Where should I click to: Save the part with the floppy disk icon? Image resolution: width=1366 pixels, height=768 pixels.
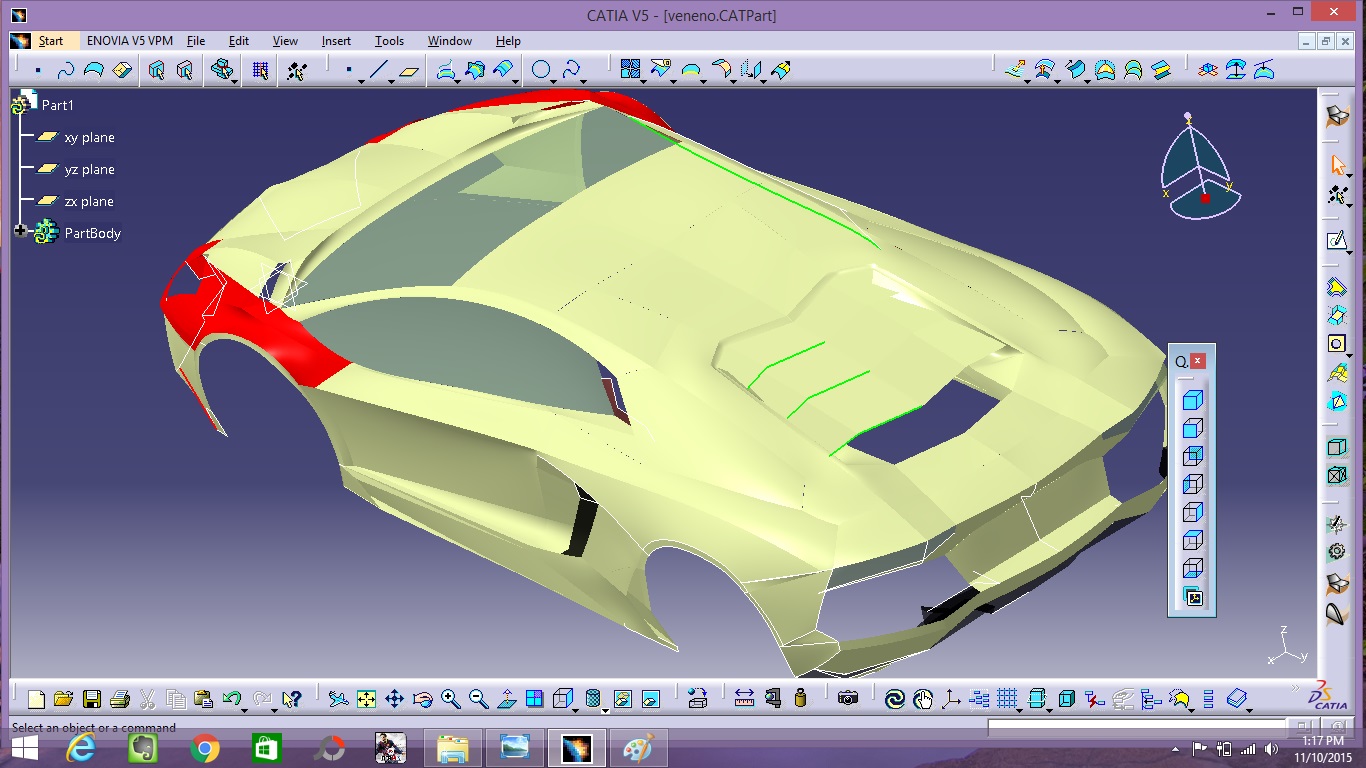92,699
